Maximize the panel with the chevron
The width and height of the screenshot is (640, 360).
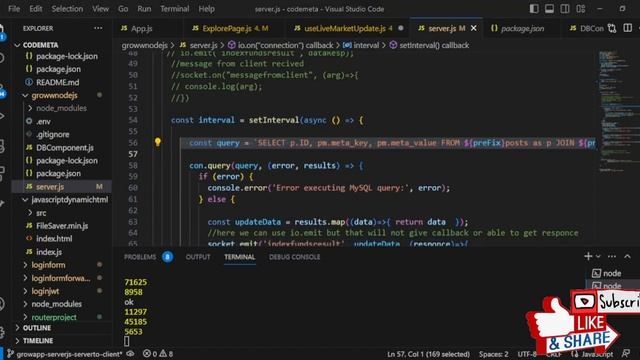click(x=627, y=256)
